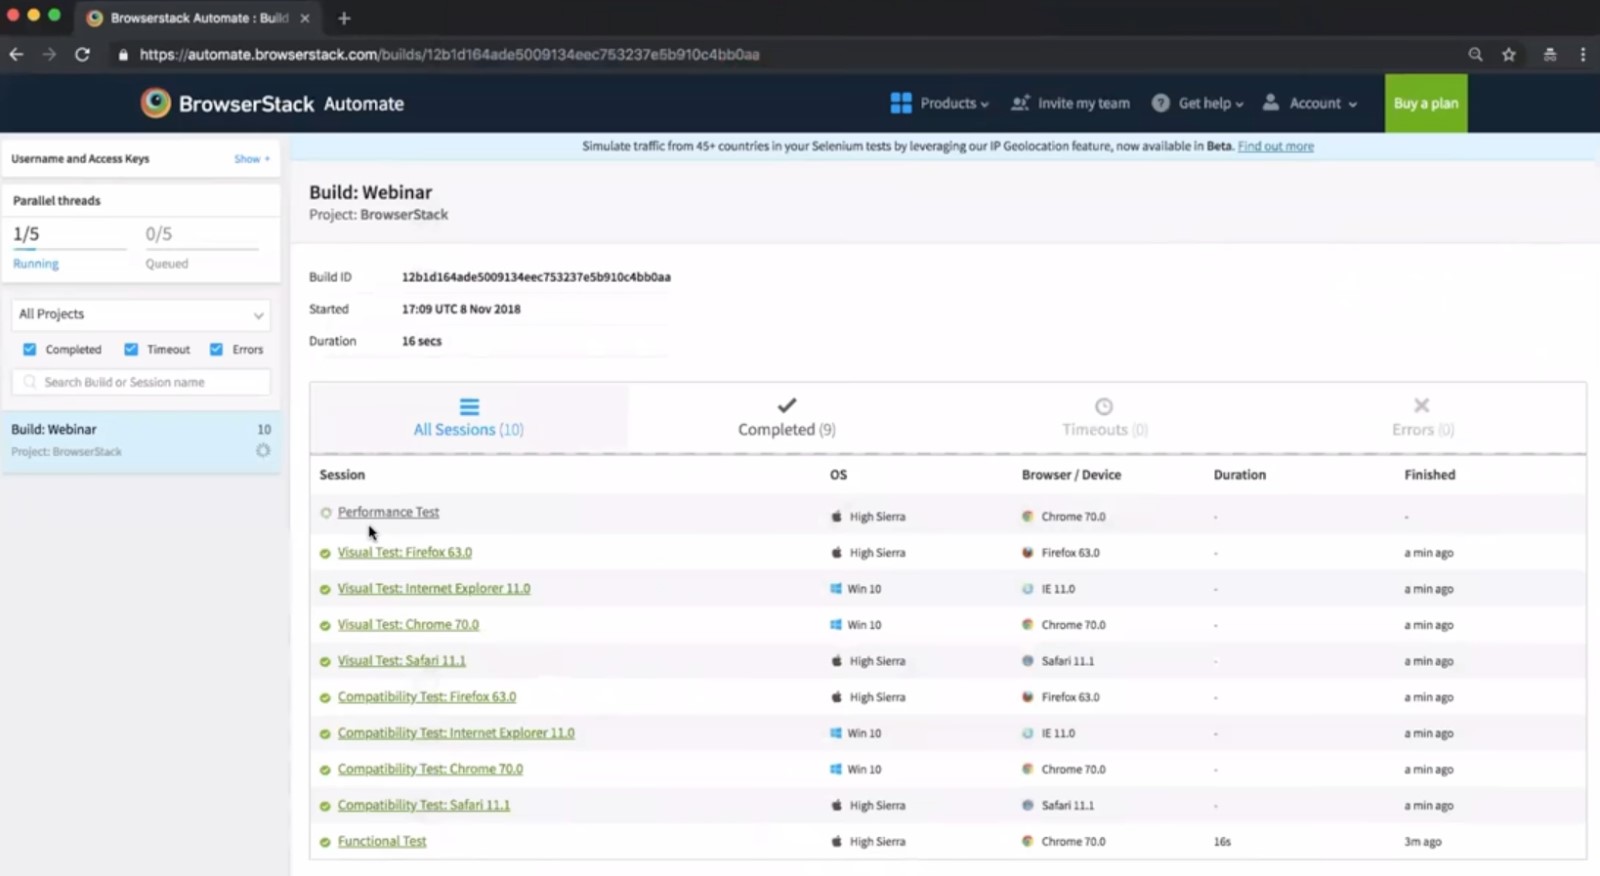1600x876 pixels.
Task: Uncheck the Errors filter checkbox
Action: pyautogui.click(x=216, y=349)
